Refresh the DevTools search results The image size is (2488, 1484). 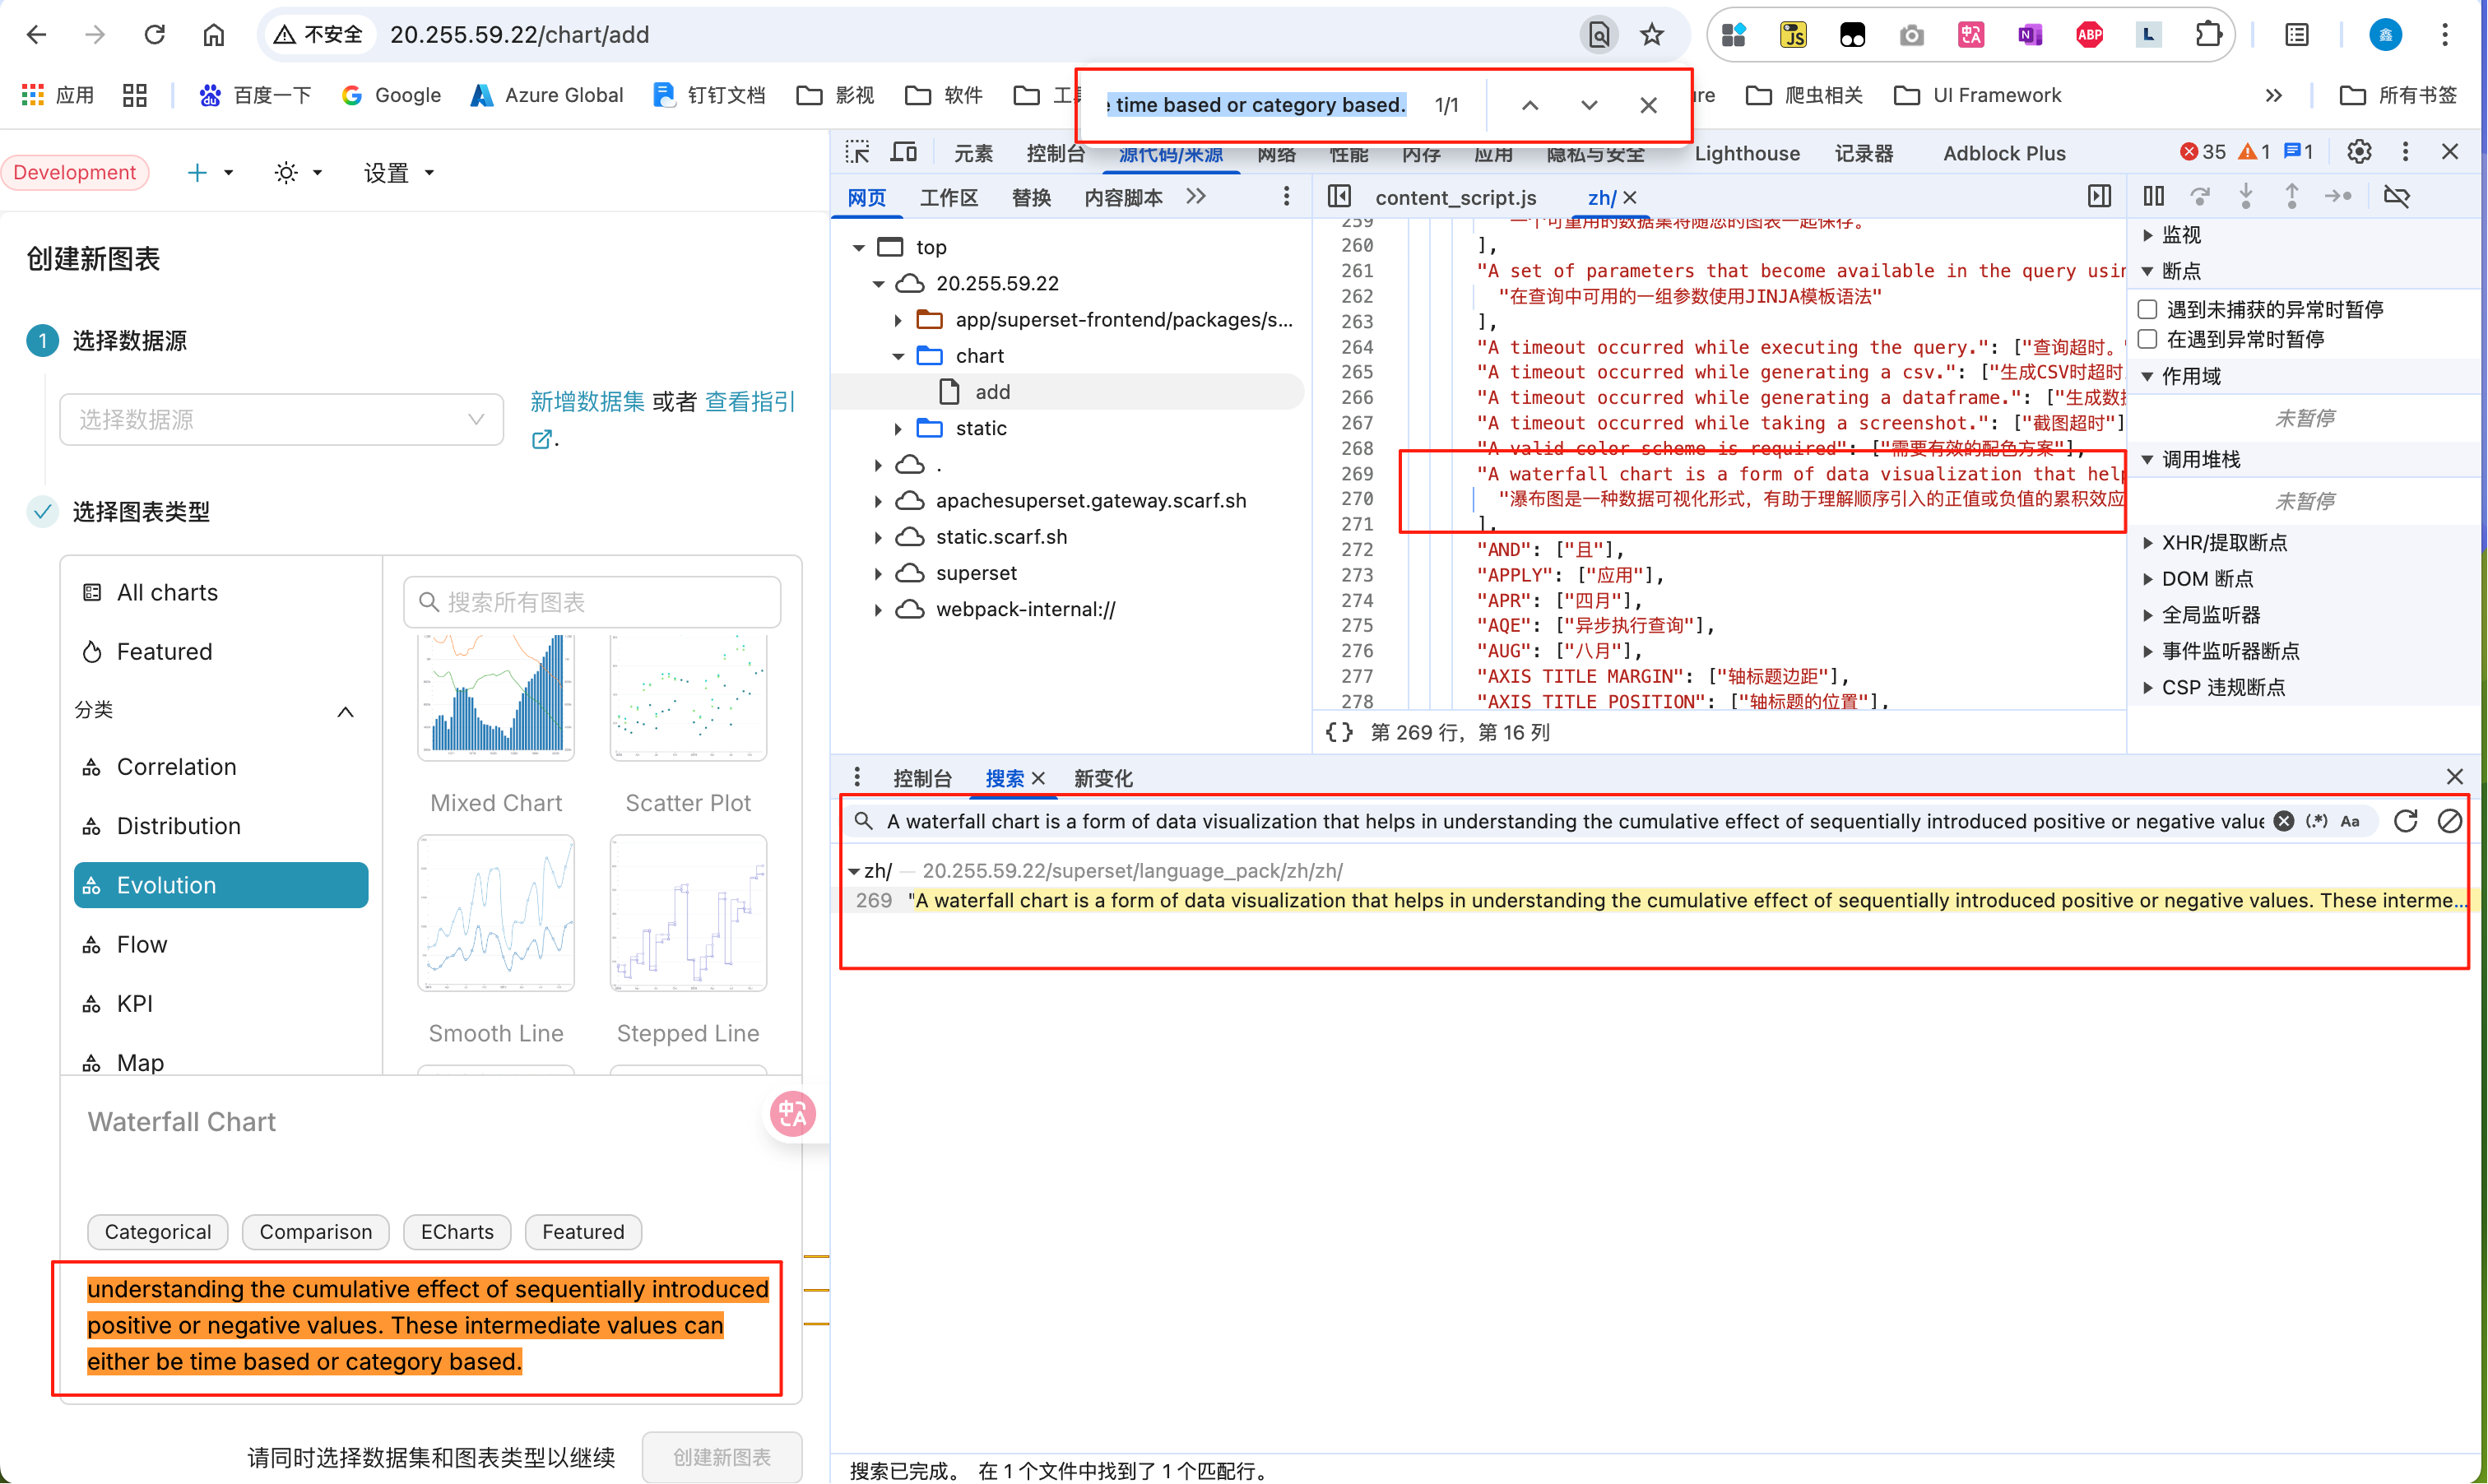(x=2406, y=821)
